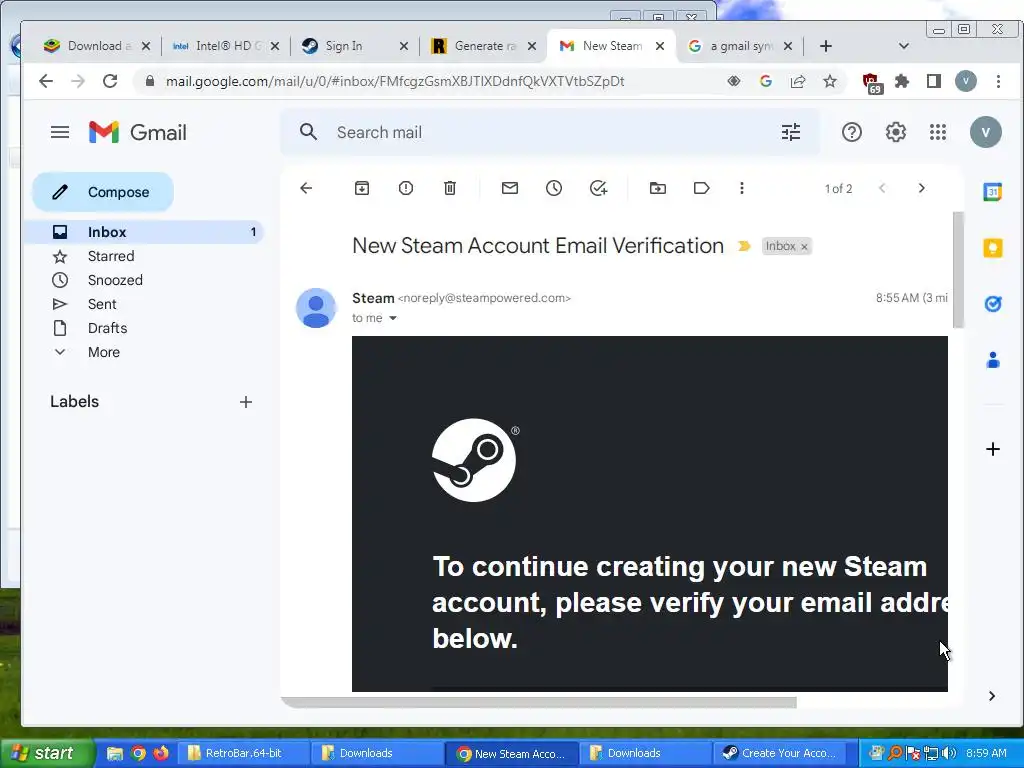1024x768 pixels.
Task: Delete this email with trash icon
Action: [x=450, y=189]
